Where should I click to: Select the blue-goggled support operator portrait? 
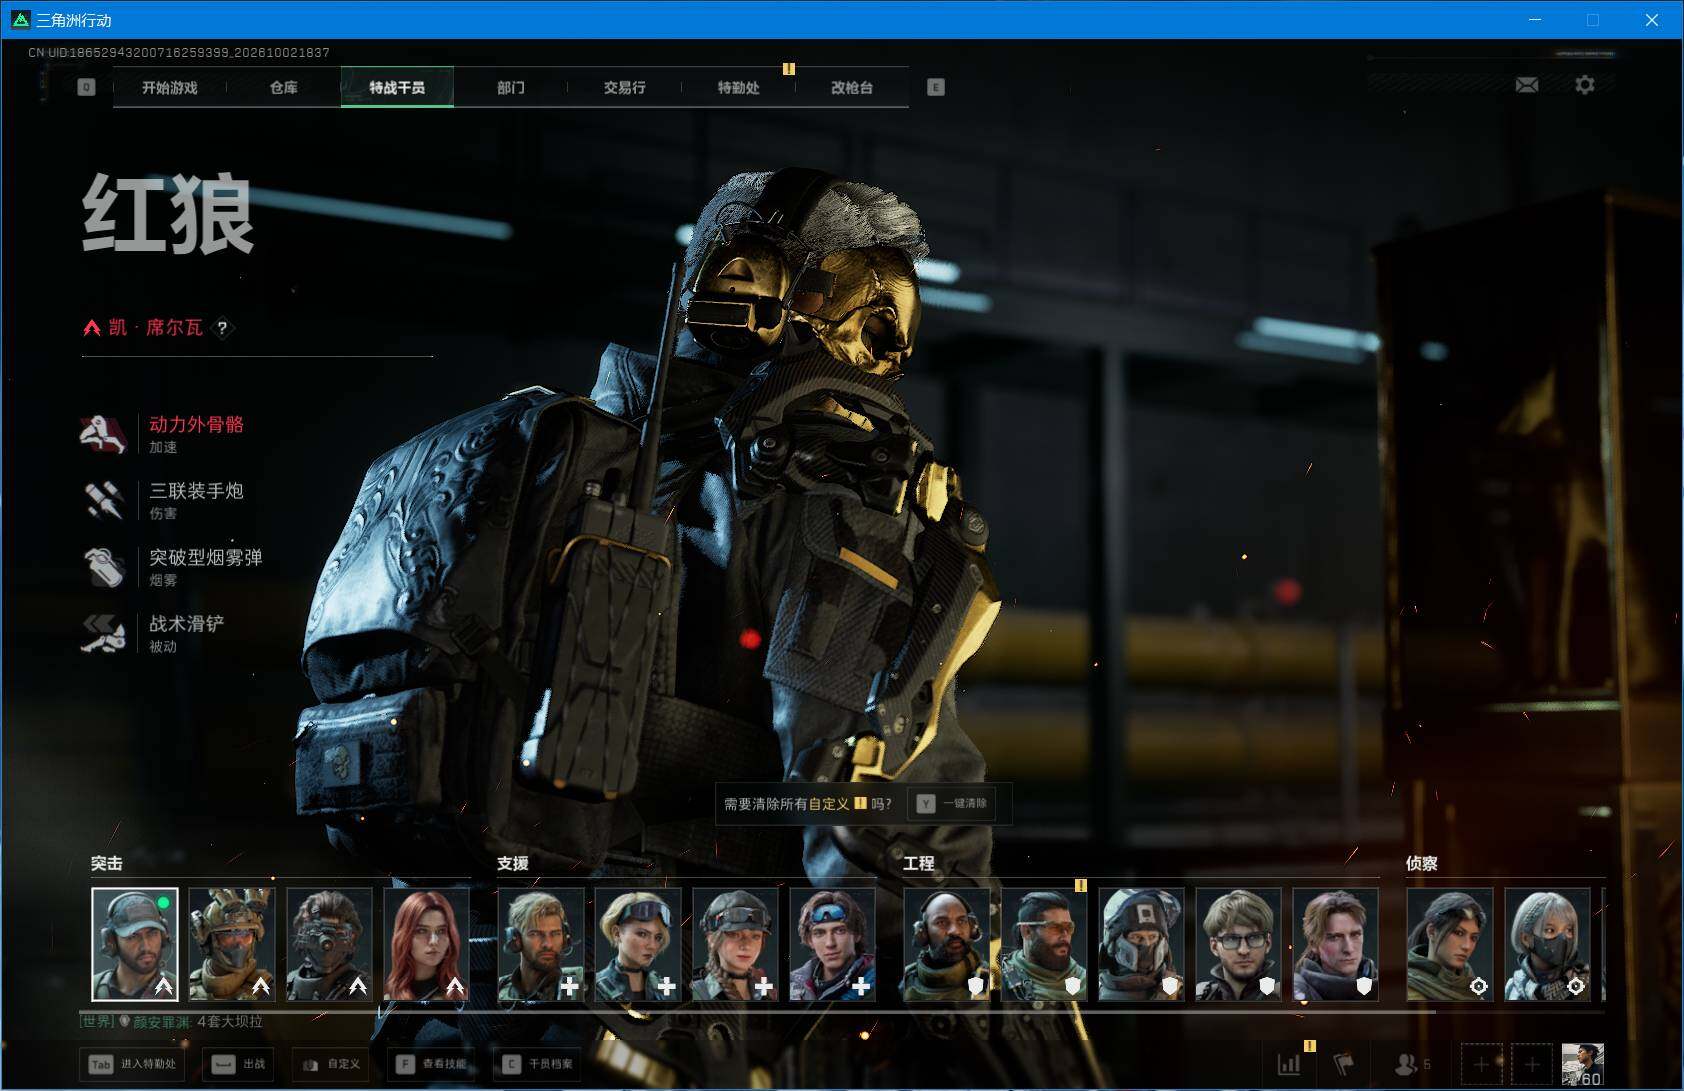tap(833, 944)
